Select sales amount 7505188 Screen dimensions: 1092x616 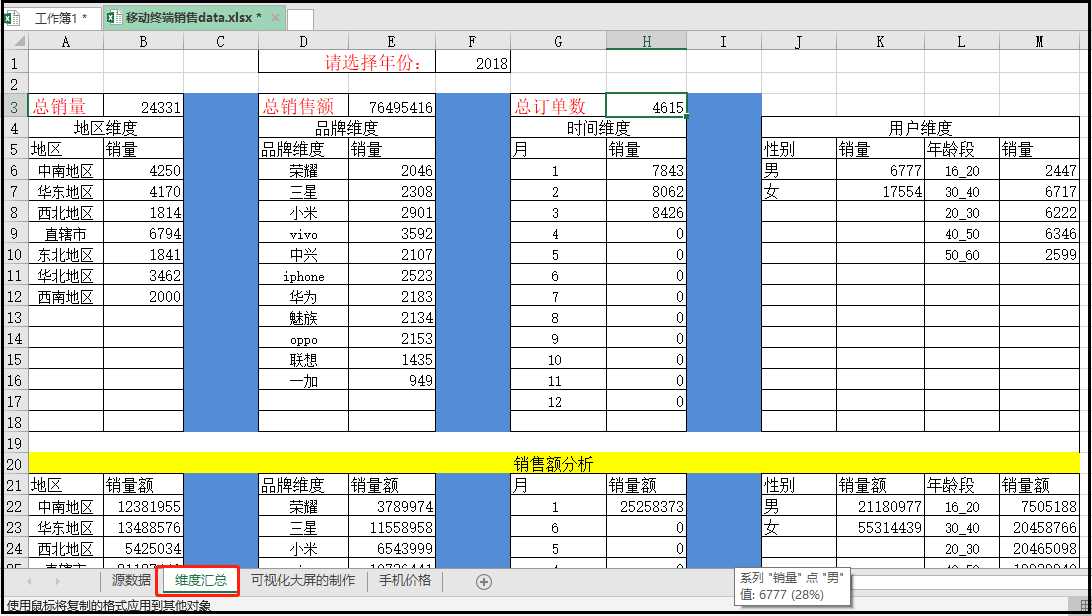1039,507
